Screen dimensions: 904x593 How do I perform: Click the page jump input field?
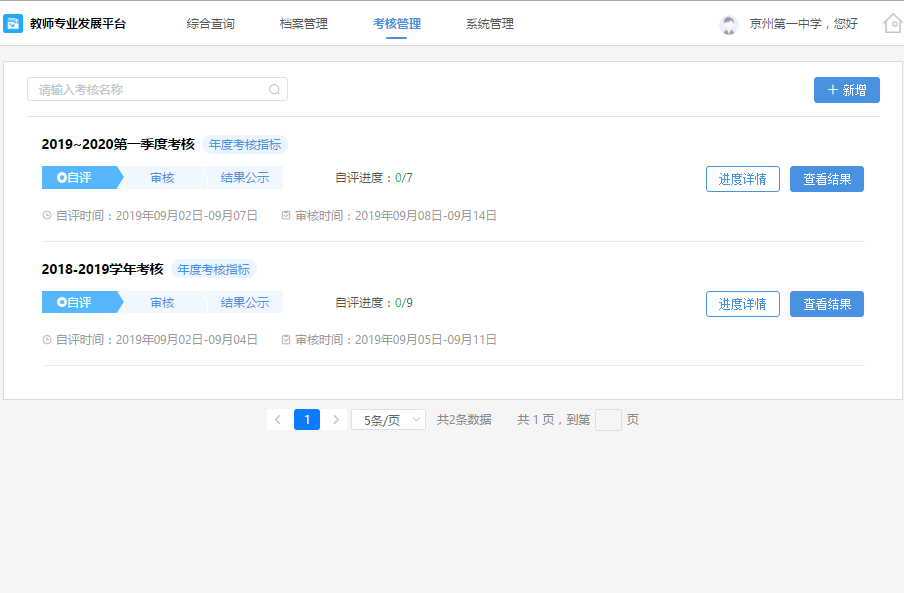tap(608, 419)
